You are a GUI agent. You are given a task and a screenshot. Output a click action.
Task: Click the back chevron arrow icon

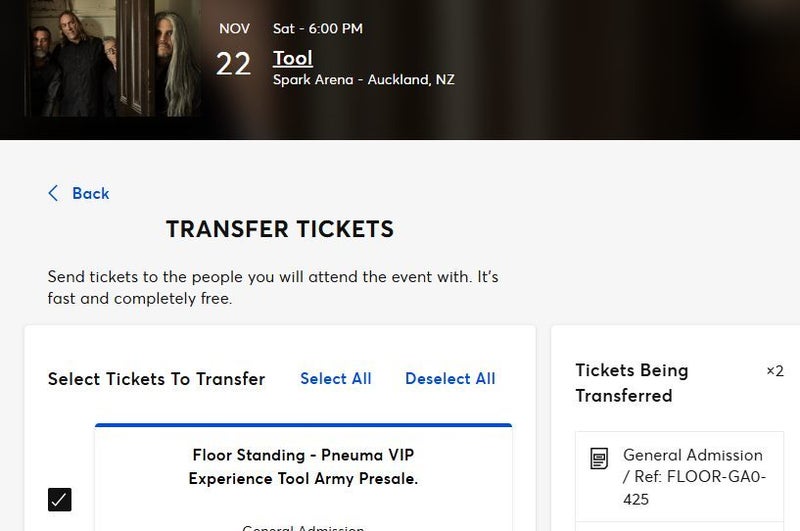tap(53, 193)
